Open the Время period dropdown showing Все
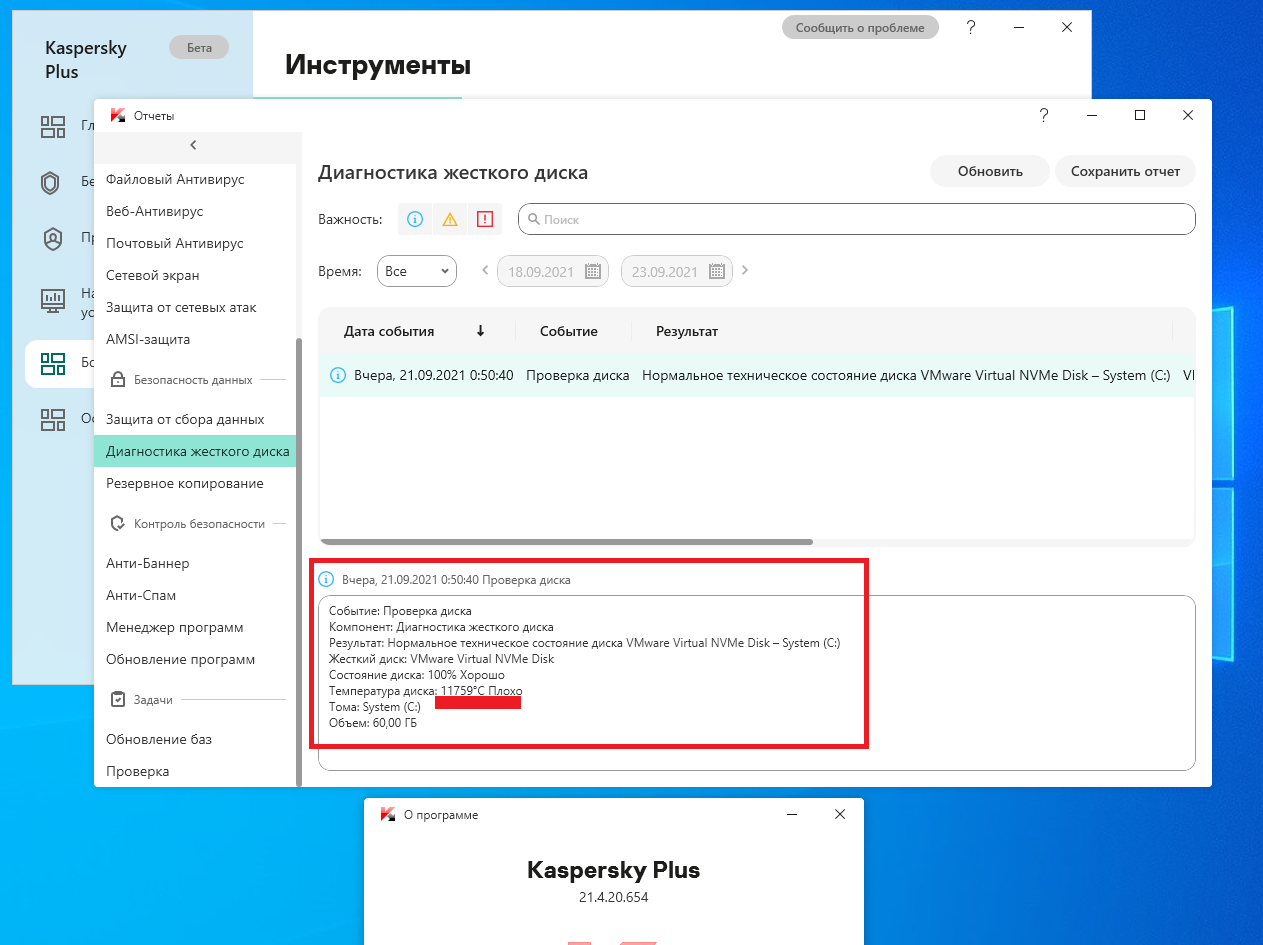 (416, 271)
